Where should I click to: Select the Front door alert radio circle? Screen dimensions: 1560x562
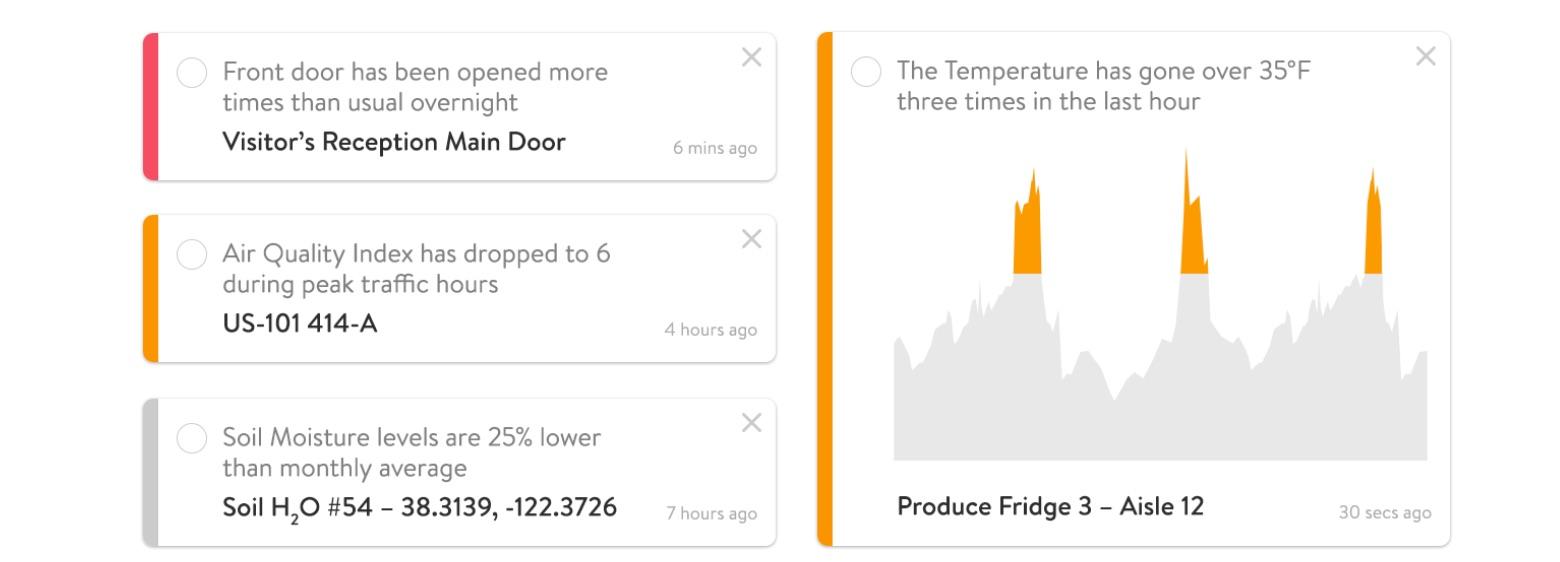[x=192, y=73]
